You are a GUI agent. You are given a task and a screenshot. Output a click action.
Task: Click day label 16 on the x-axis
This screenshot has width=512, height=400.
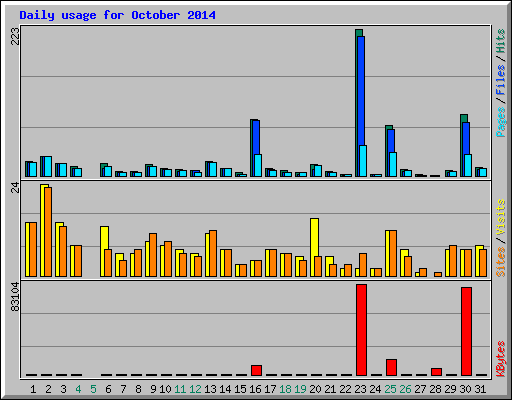coord(255,389)
